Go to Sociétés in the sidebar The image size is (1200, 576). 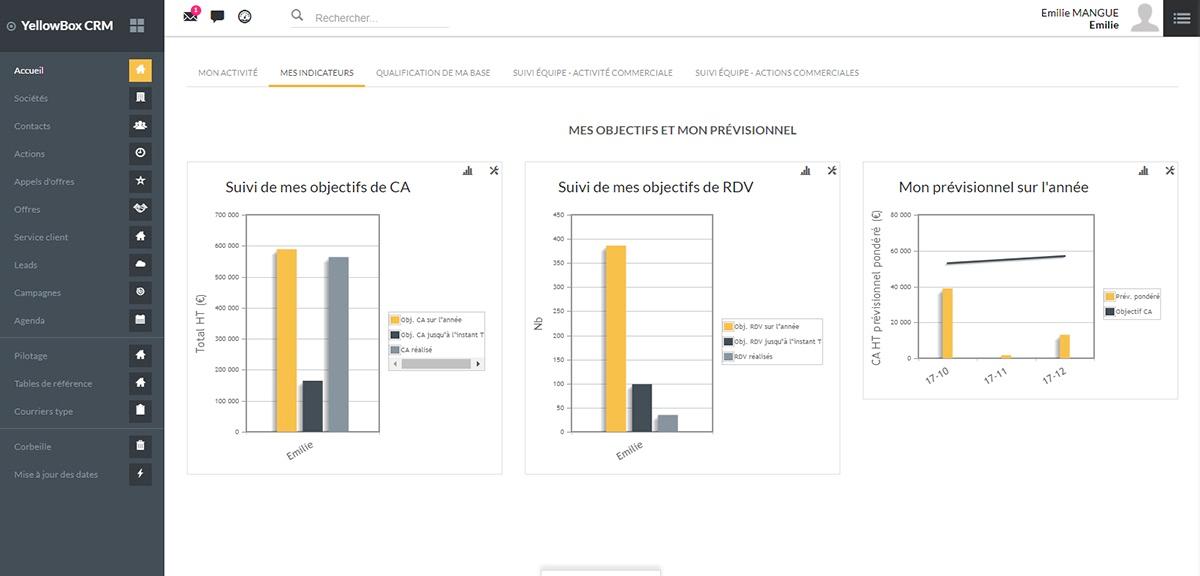pos(31,98)
